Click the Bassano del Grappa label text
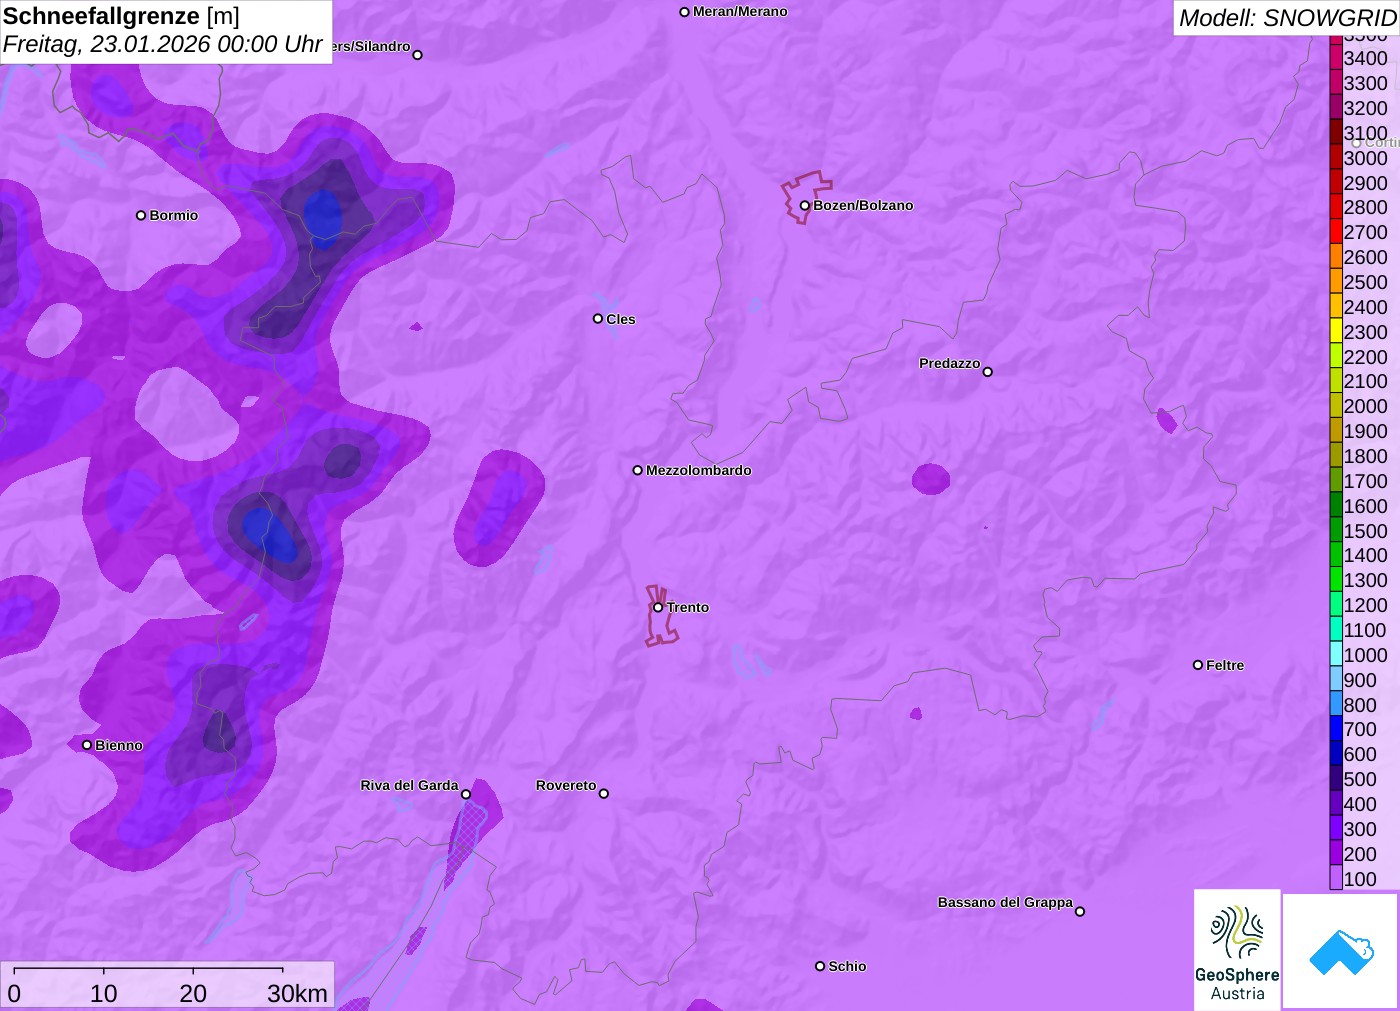The height and width of the screenshot is (1011, 1400). click(1005, 902)
